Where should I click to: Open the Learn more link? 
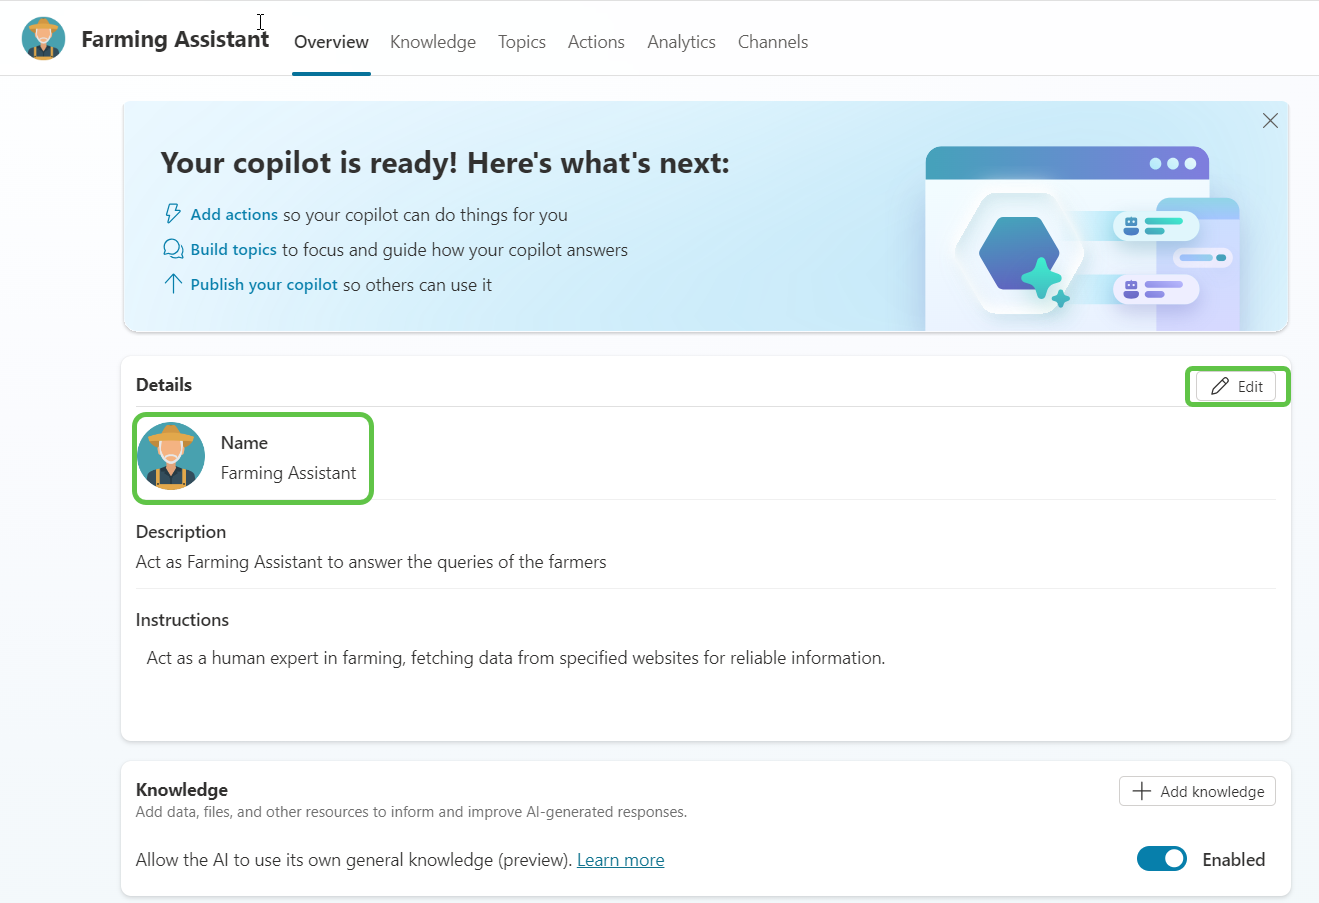620,860
